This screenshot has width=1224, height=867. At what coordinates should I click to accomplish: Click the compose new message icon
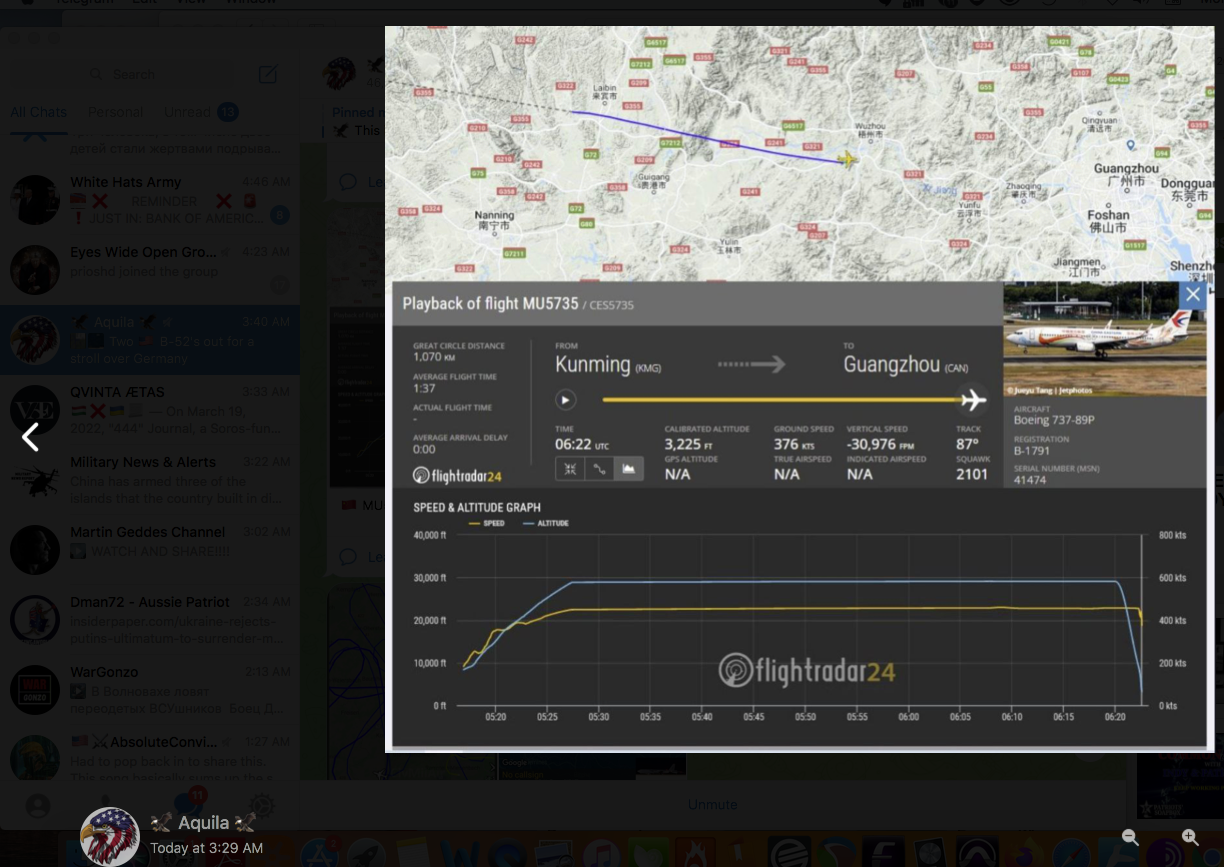pos(268,74)
